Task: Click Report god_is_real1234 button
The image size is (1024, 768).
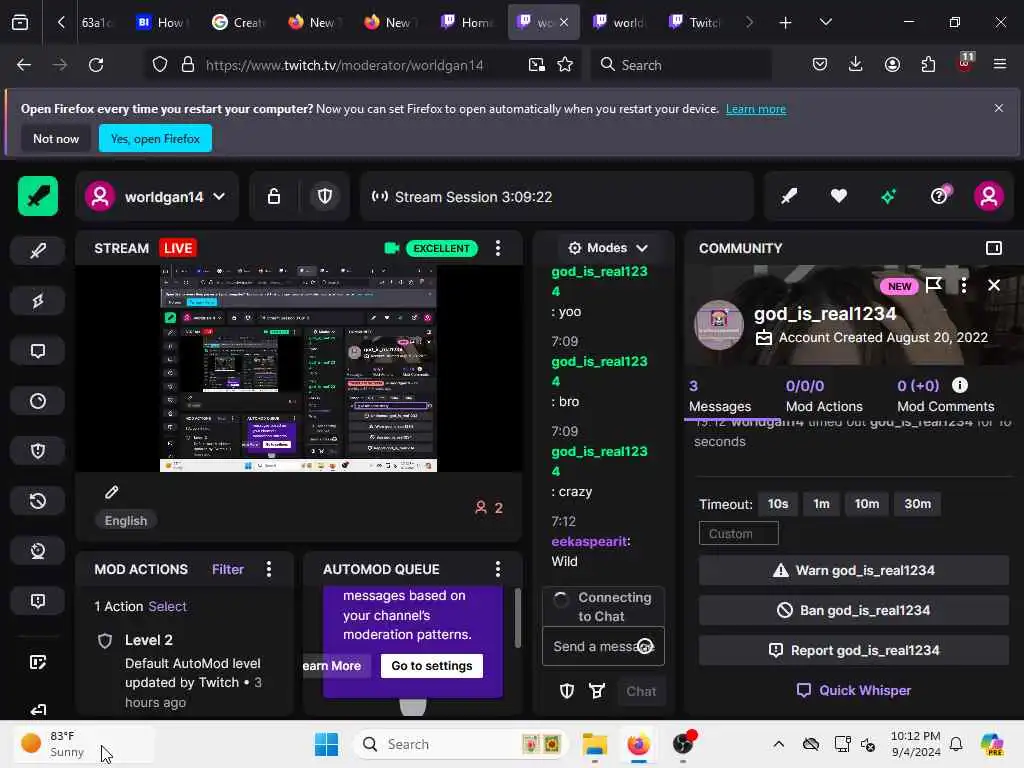Action: click(854, 650)
